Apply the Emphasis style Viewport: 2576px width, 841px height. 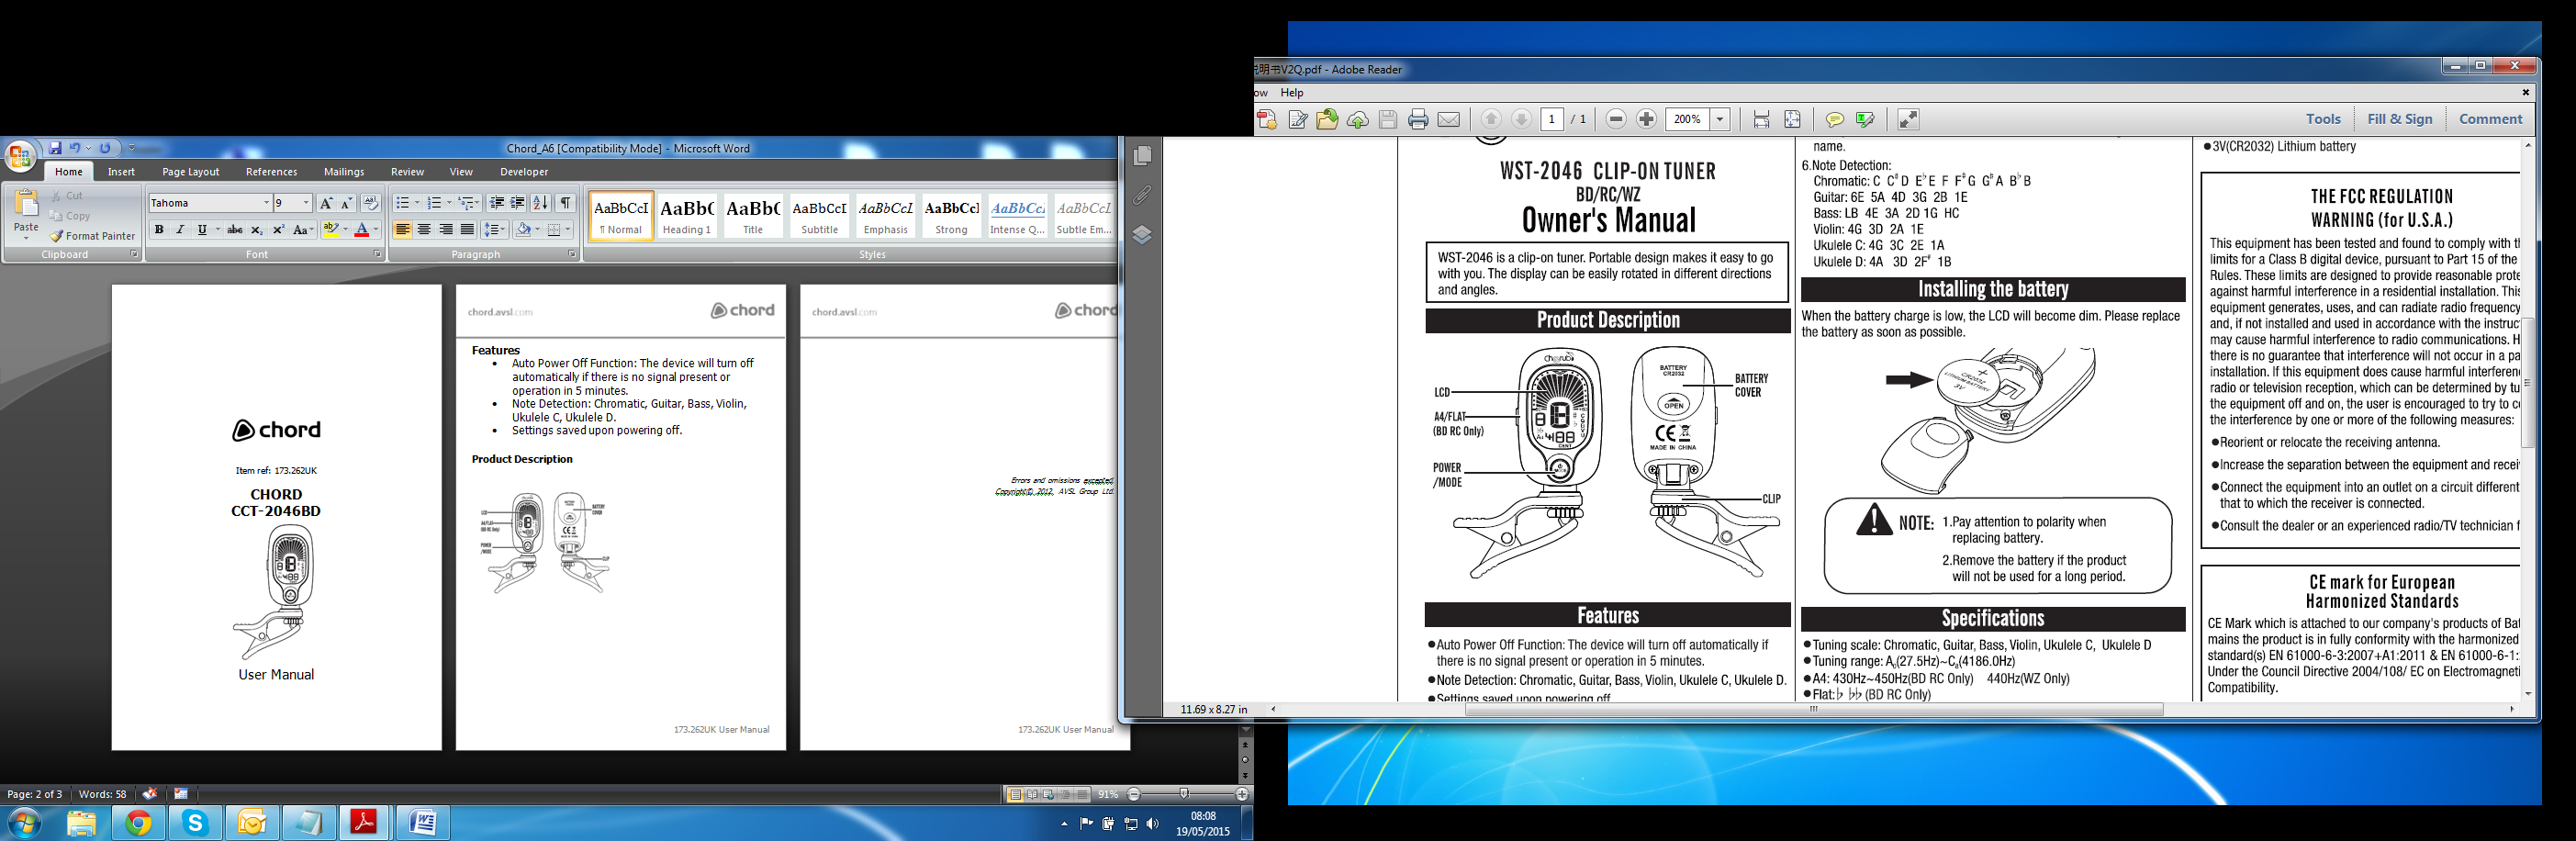886,216
